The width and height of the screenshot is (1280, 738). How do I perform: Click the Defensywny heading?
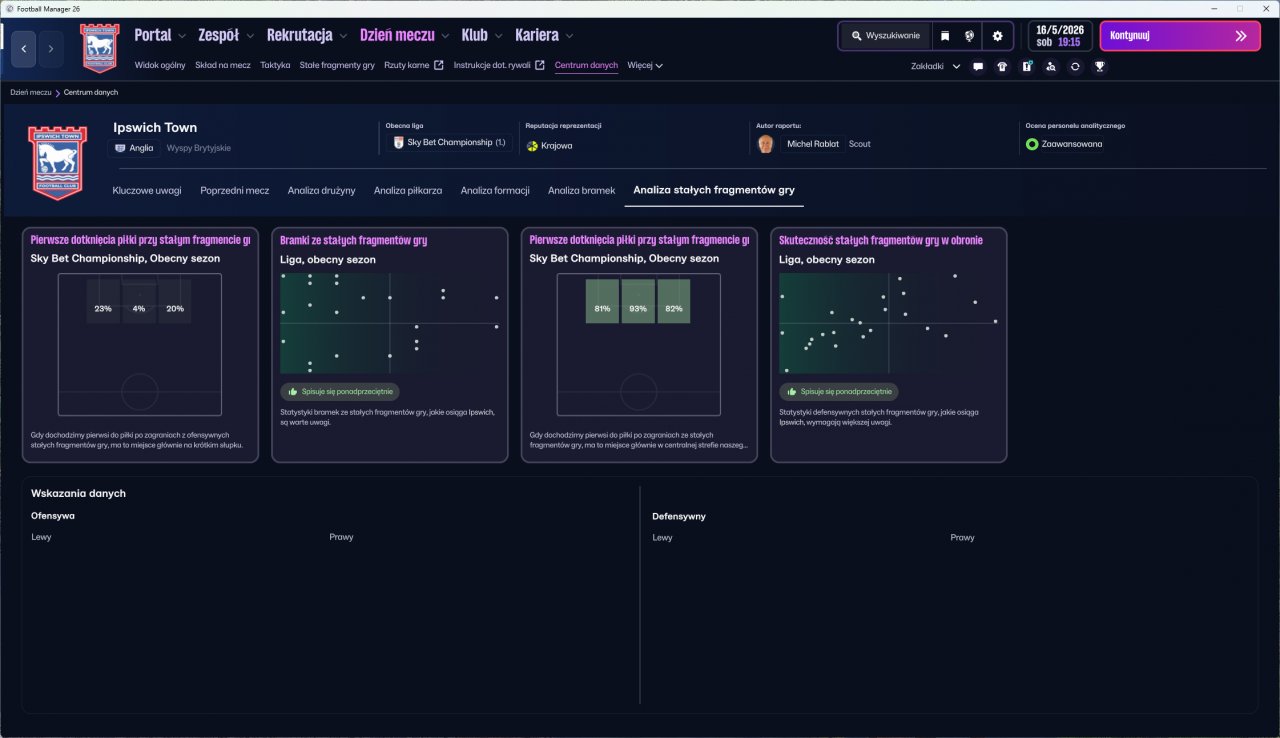pyautogui.click(x=679, y=516)
